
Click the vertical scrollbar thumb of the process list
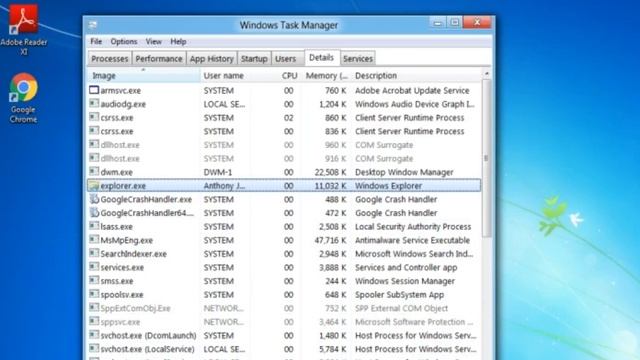coord(487,158)
